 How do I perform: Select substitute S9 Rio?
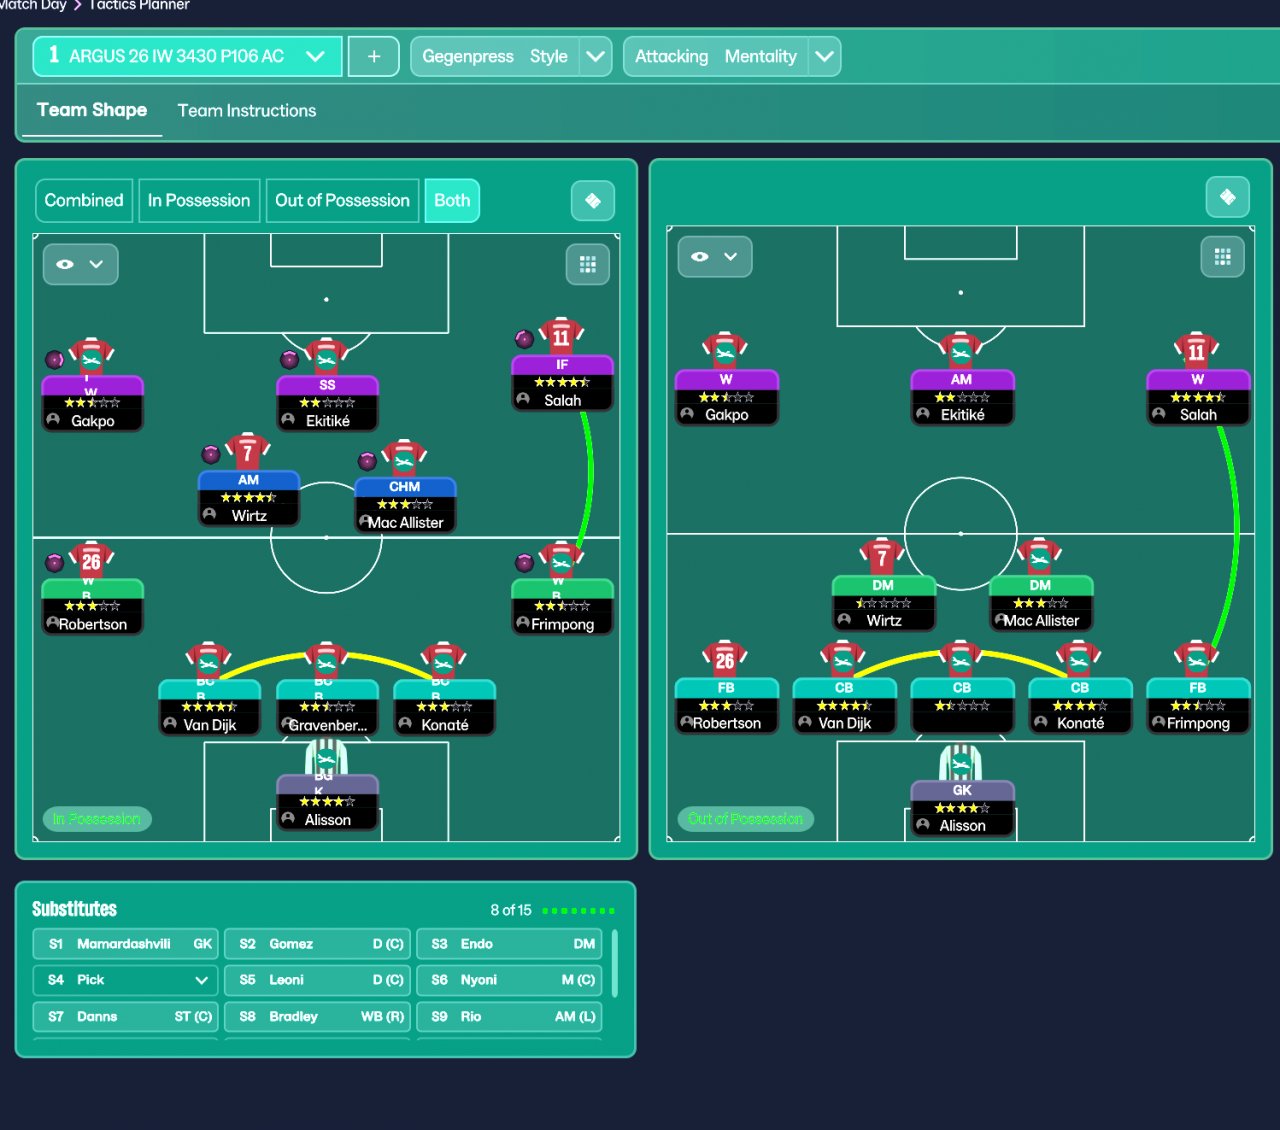tap(509, 1016)
